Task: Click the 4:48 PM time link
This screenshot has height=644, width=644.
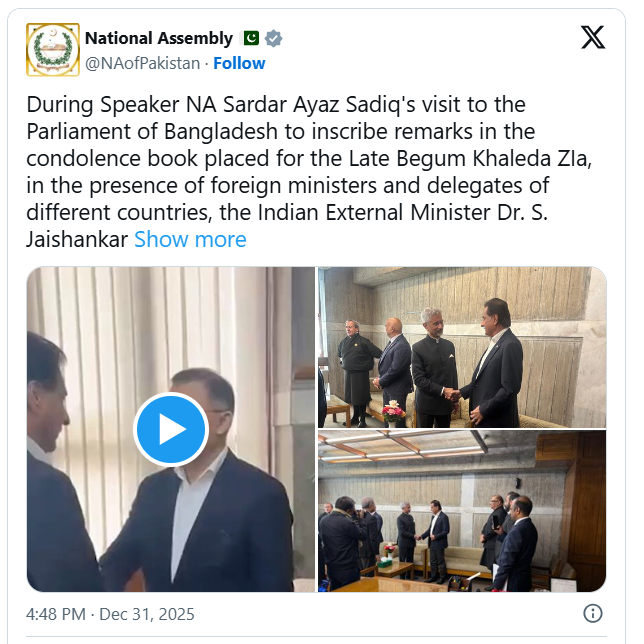Action: 58,614
